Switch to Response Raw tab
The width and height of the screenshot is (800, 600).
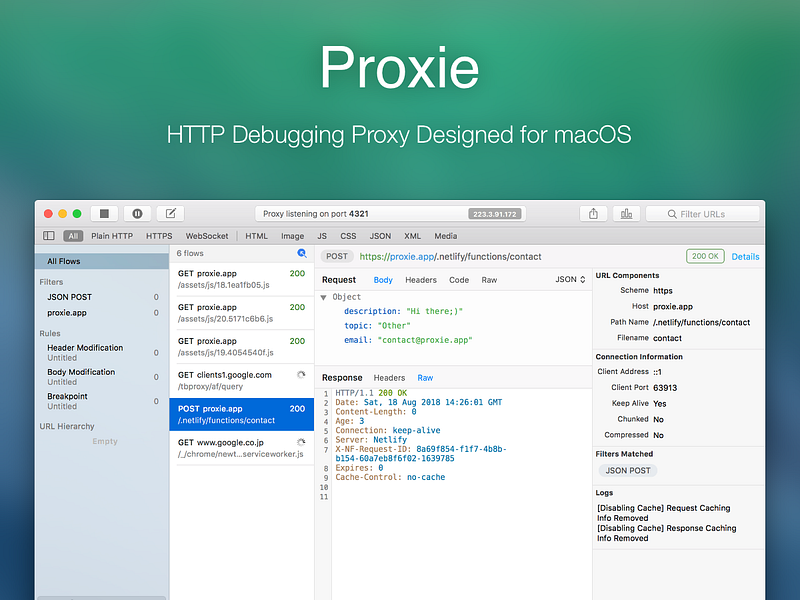coord(425,378)
